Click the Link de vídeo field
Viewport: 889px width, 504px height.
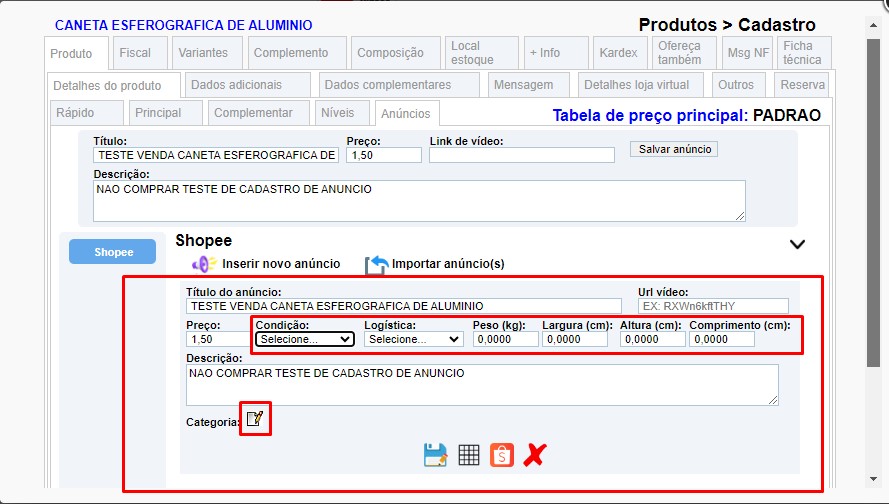pos(522,155)
